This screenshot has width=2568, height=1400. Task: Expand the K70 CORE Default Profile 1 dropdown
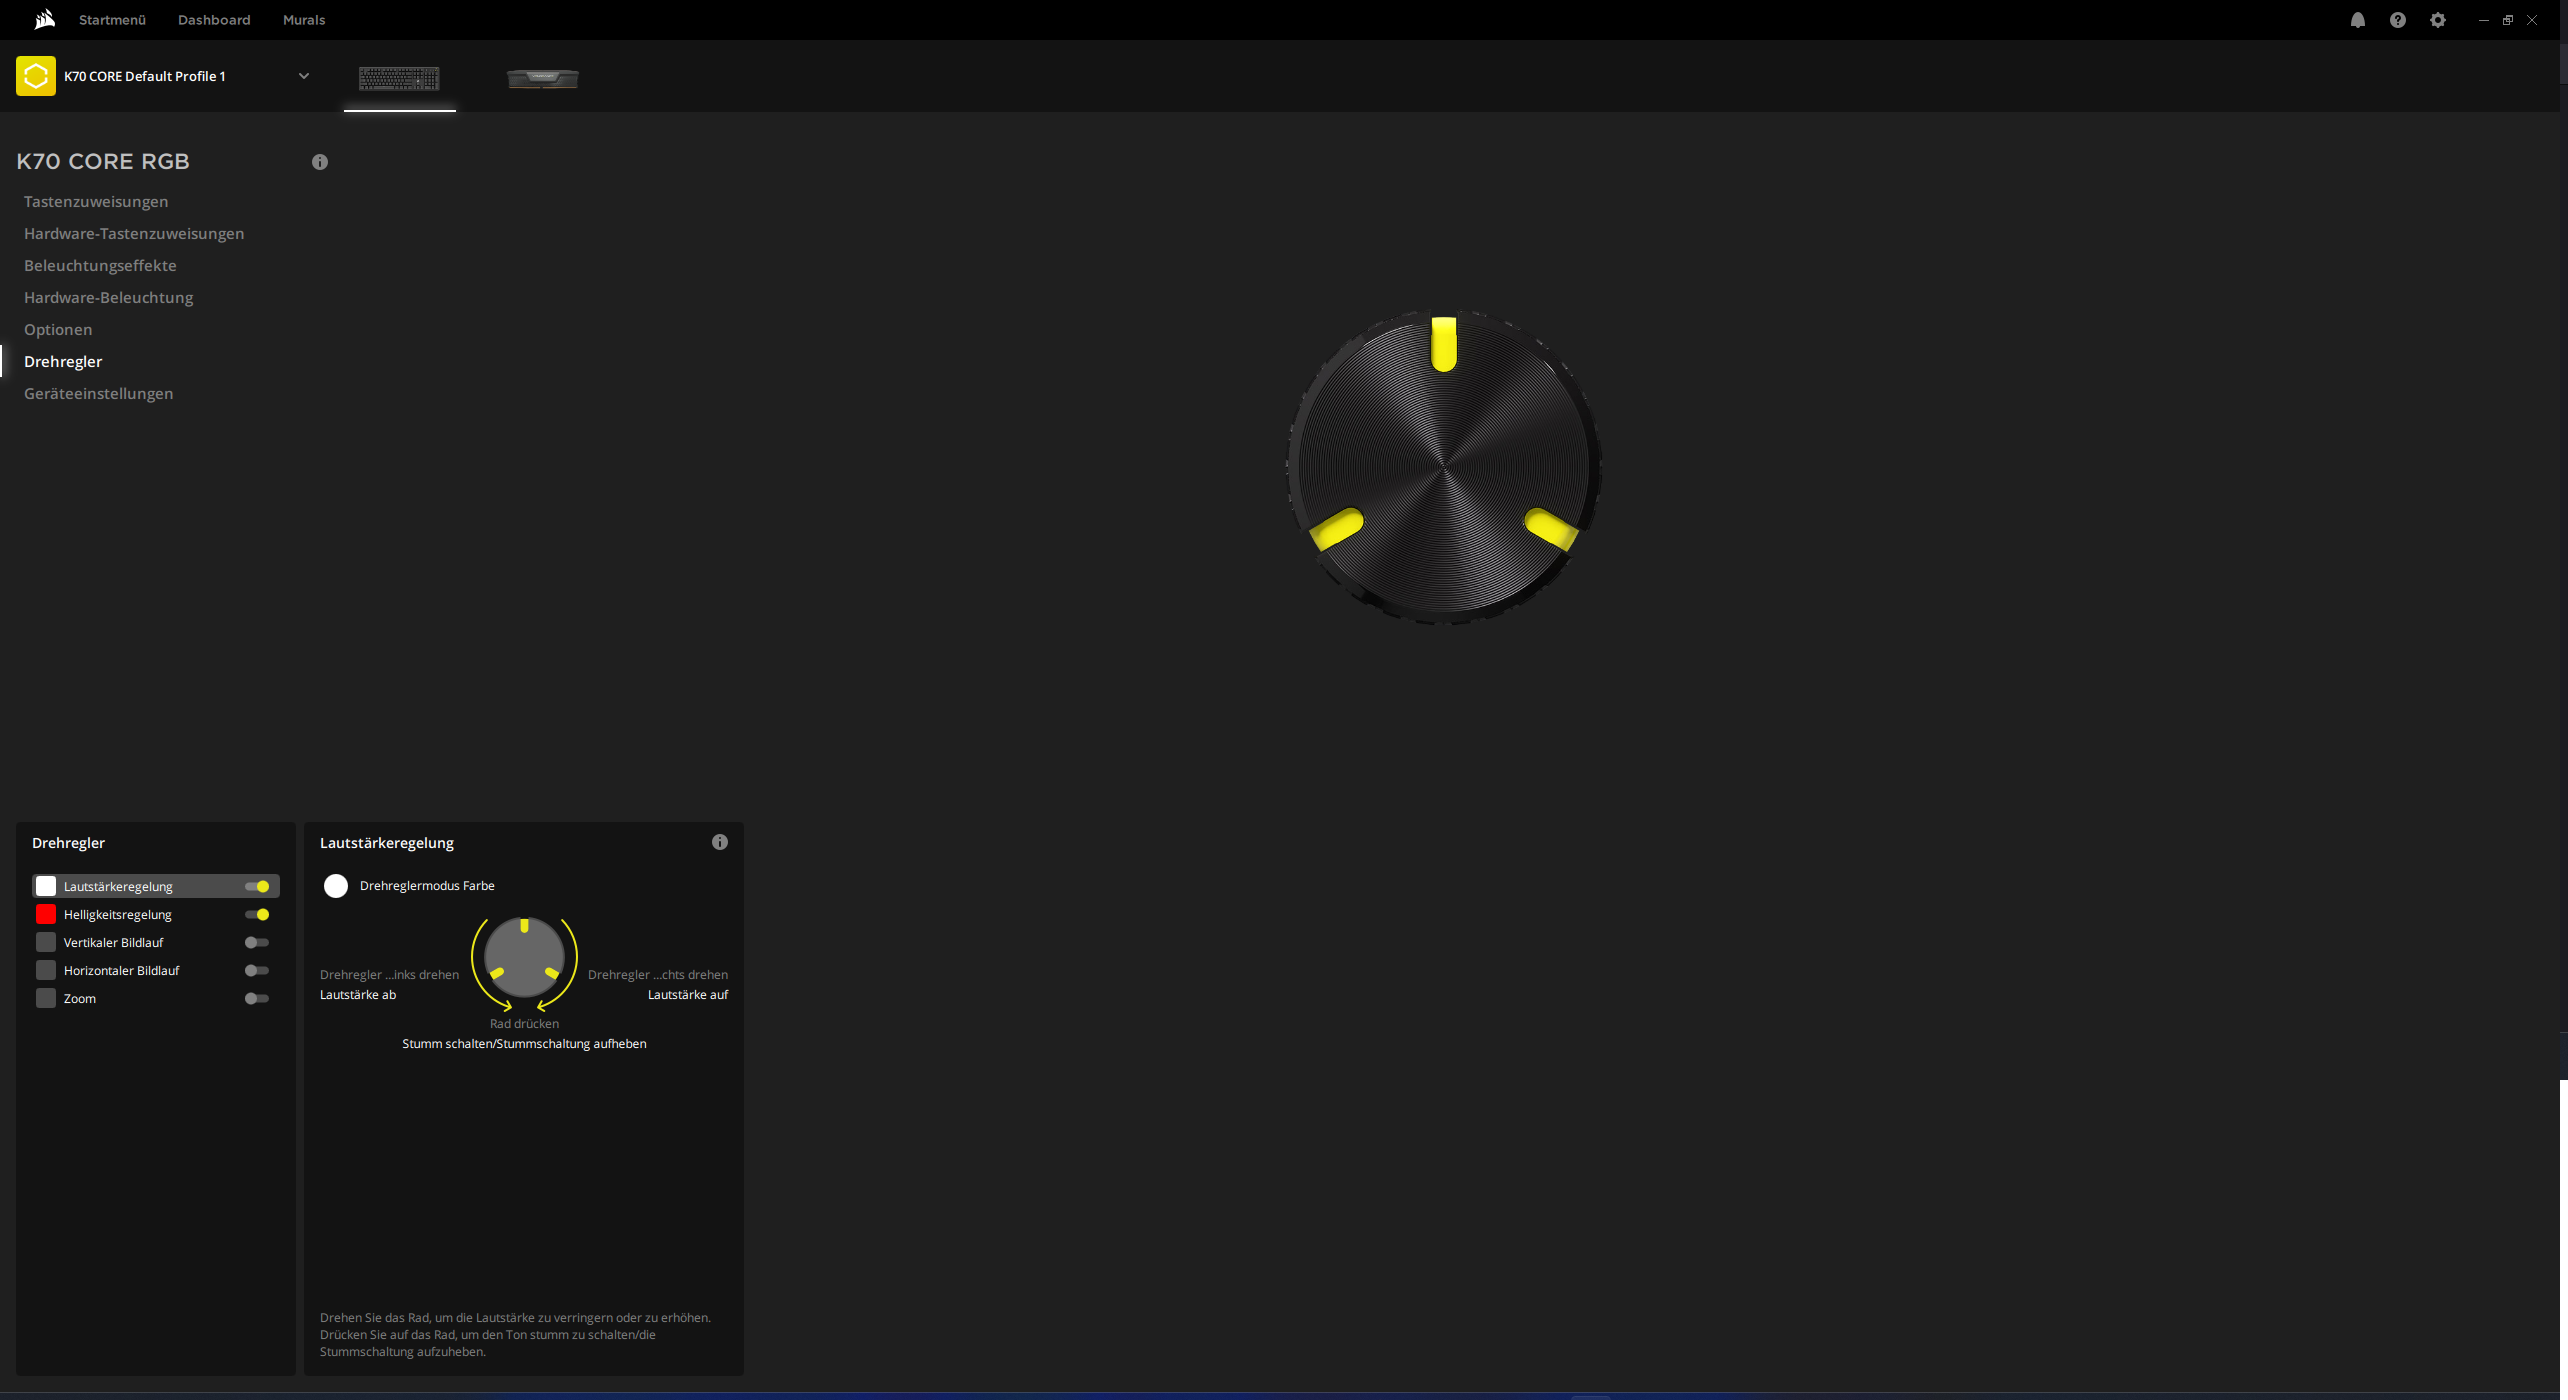tap(304, 75)
